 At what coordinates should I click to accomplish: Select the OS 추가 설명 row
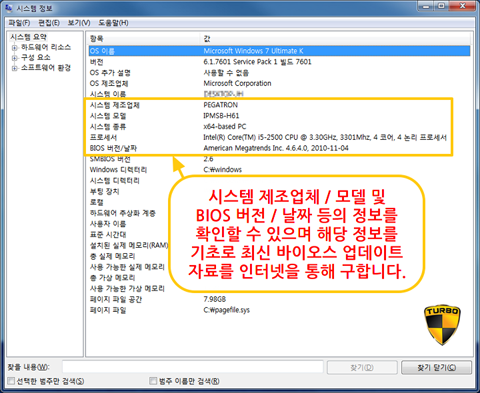point(279,73)
